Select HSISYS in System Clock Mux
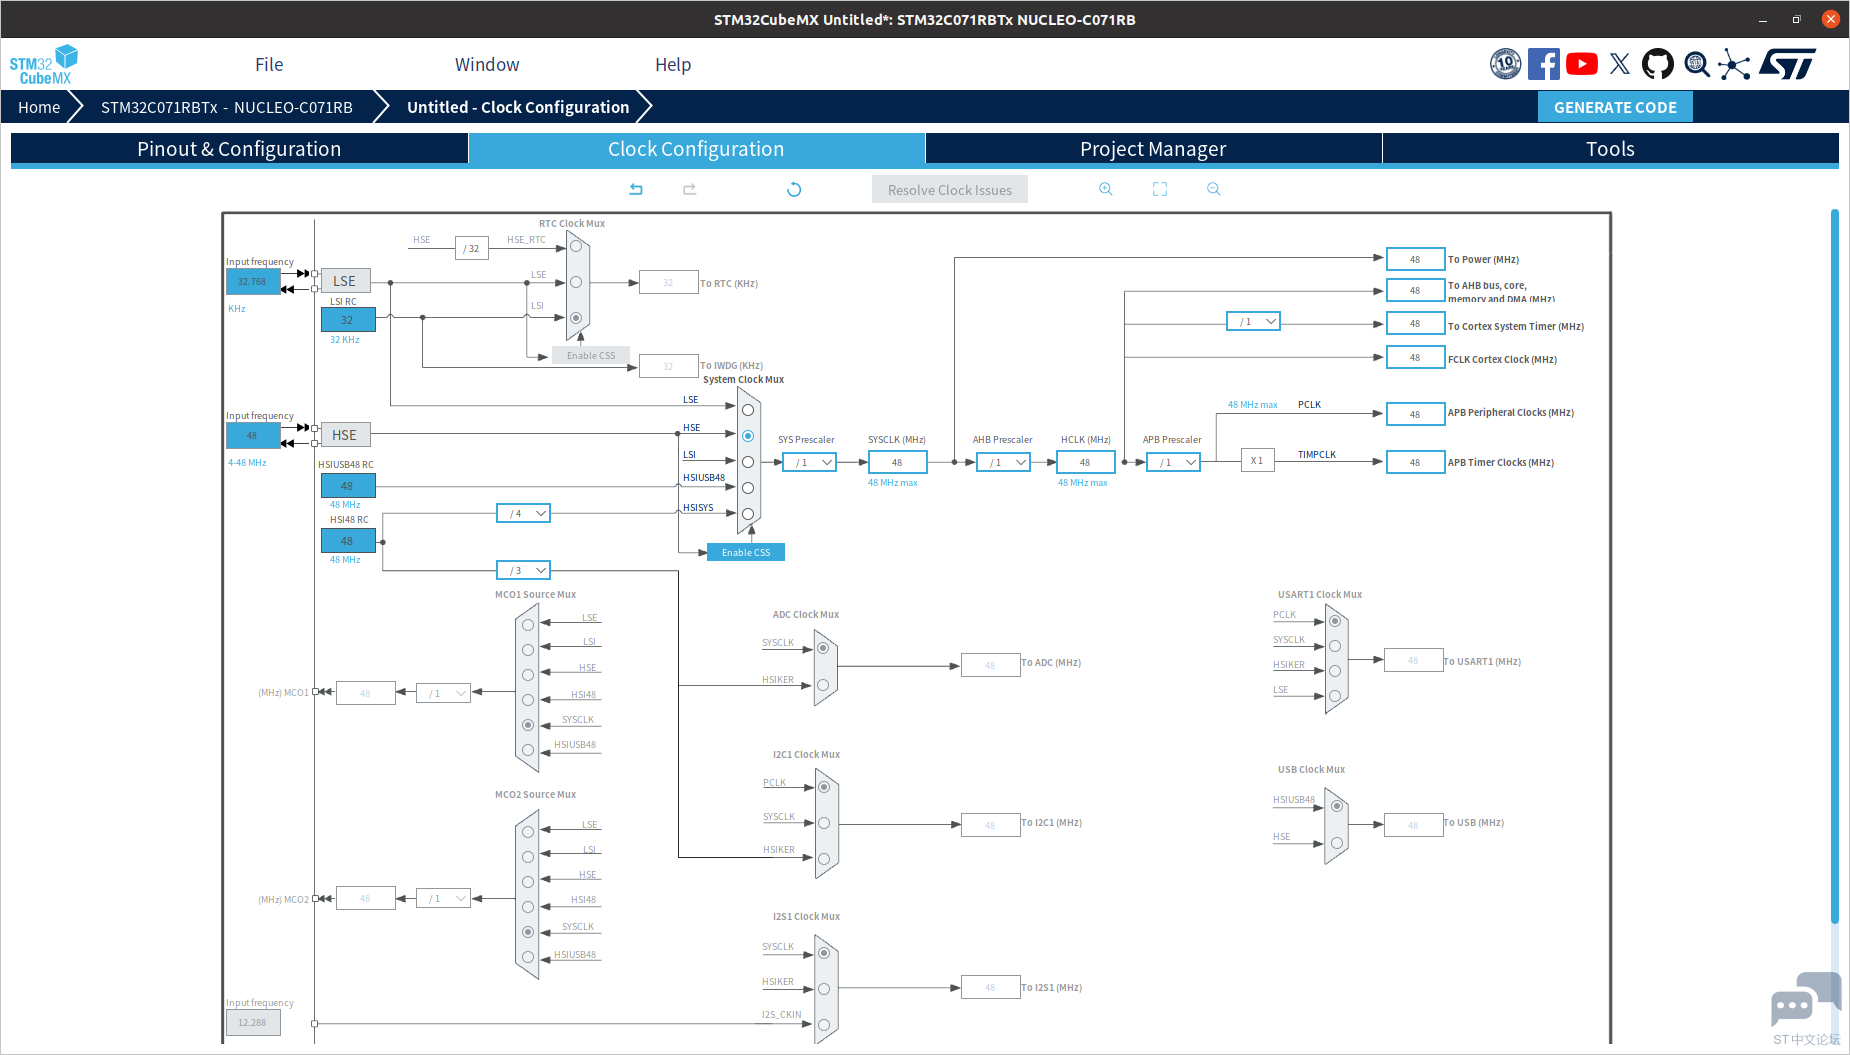Image resolution: width=1850 pixels, height=1055 pixels. click(x=748, y=514)
